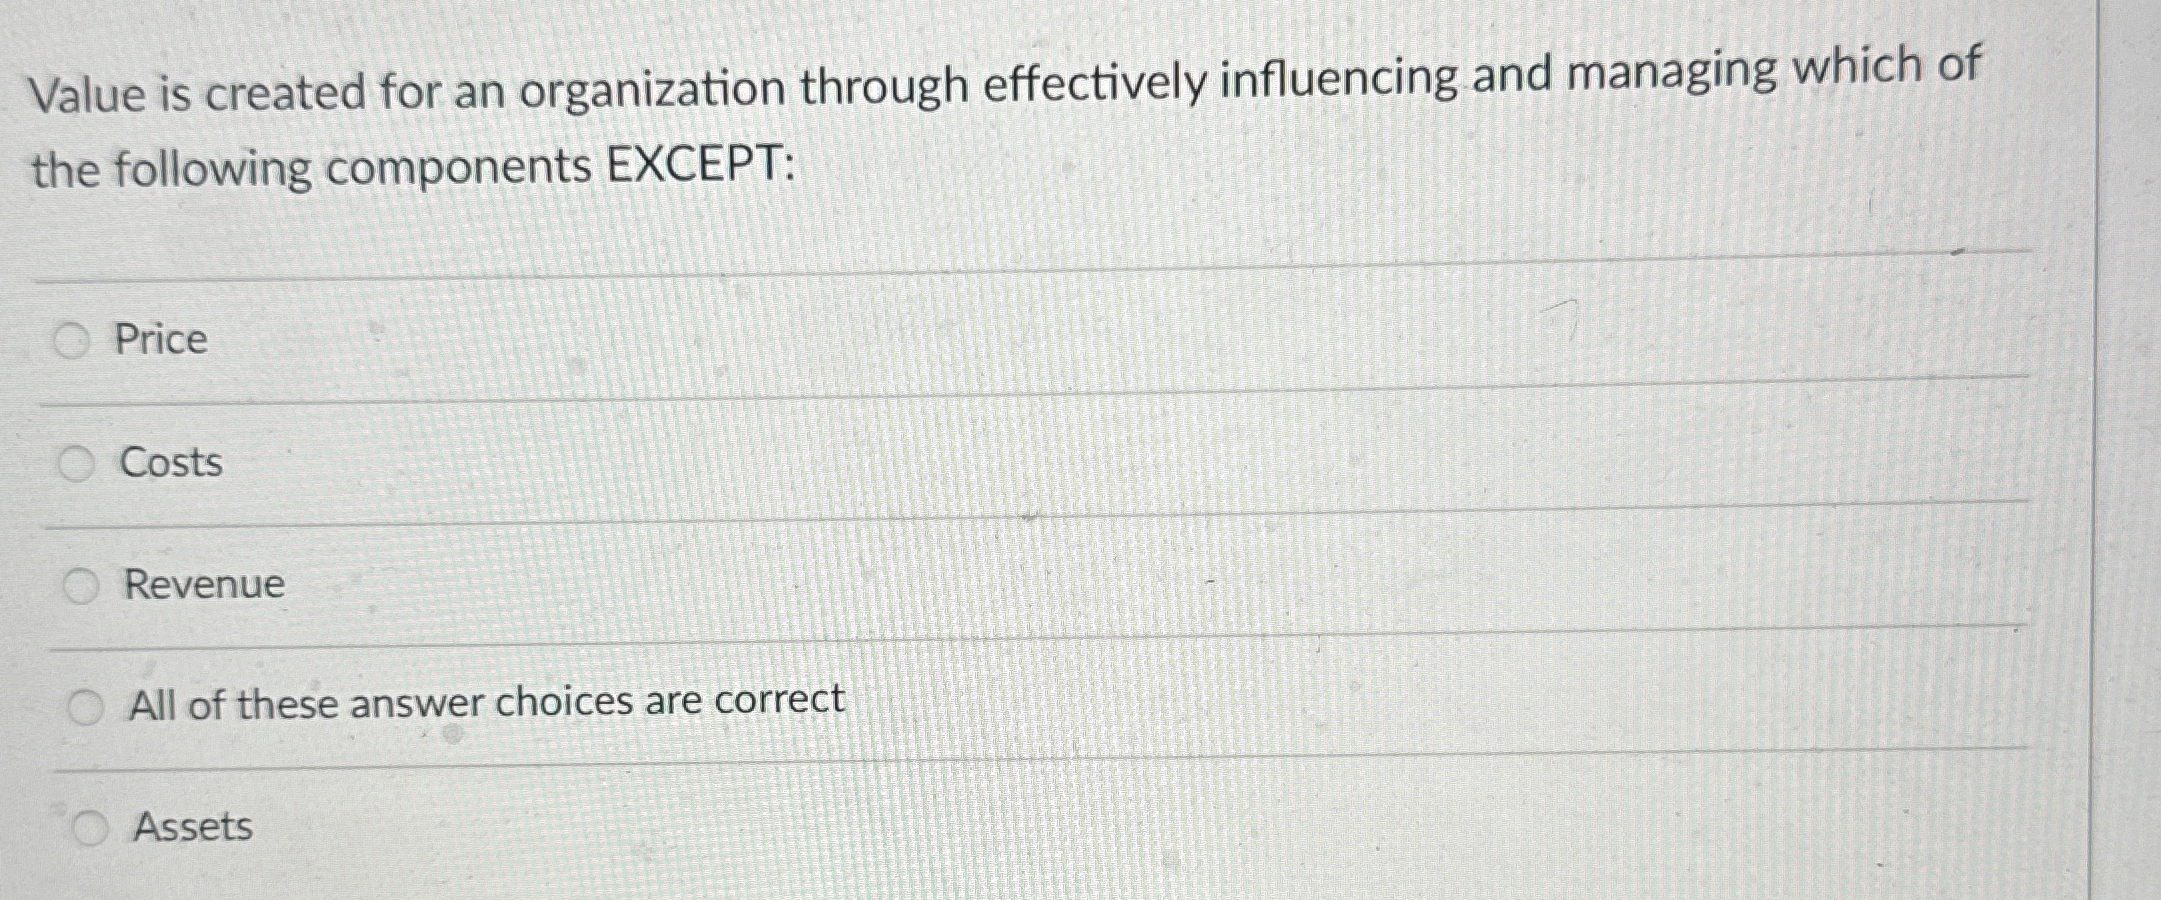Click the word EXCEPT in the question
2161x900 pixels.
point(695,168)
